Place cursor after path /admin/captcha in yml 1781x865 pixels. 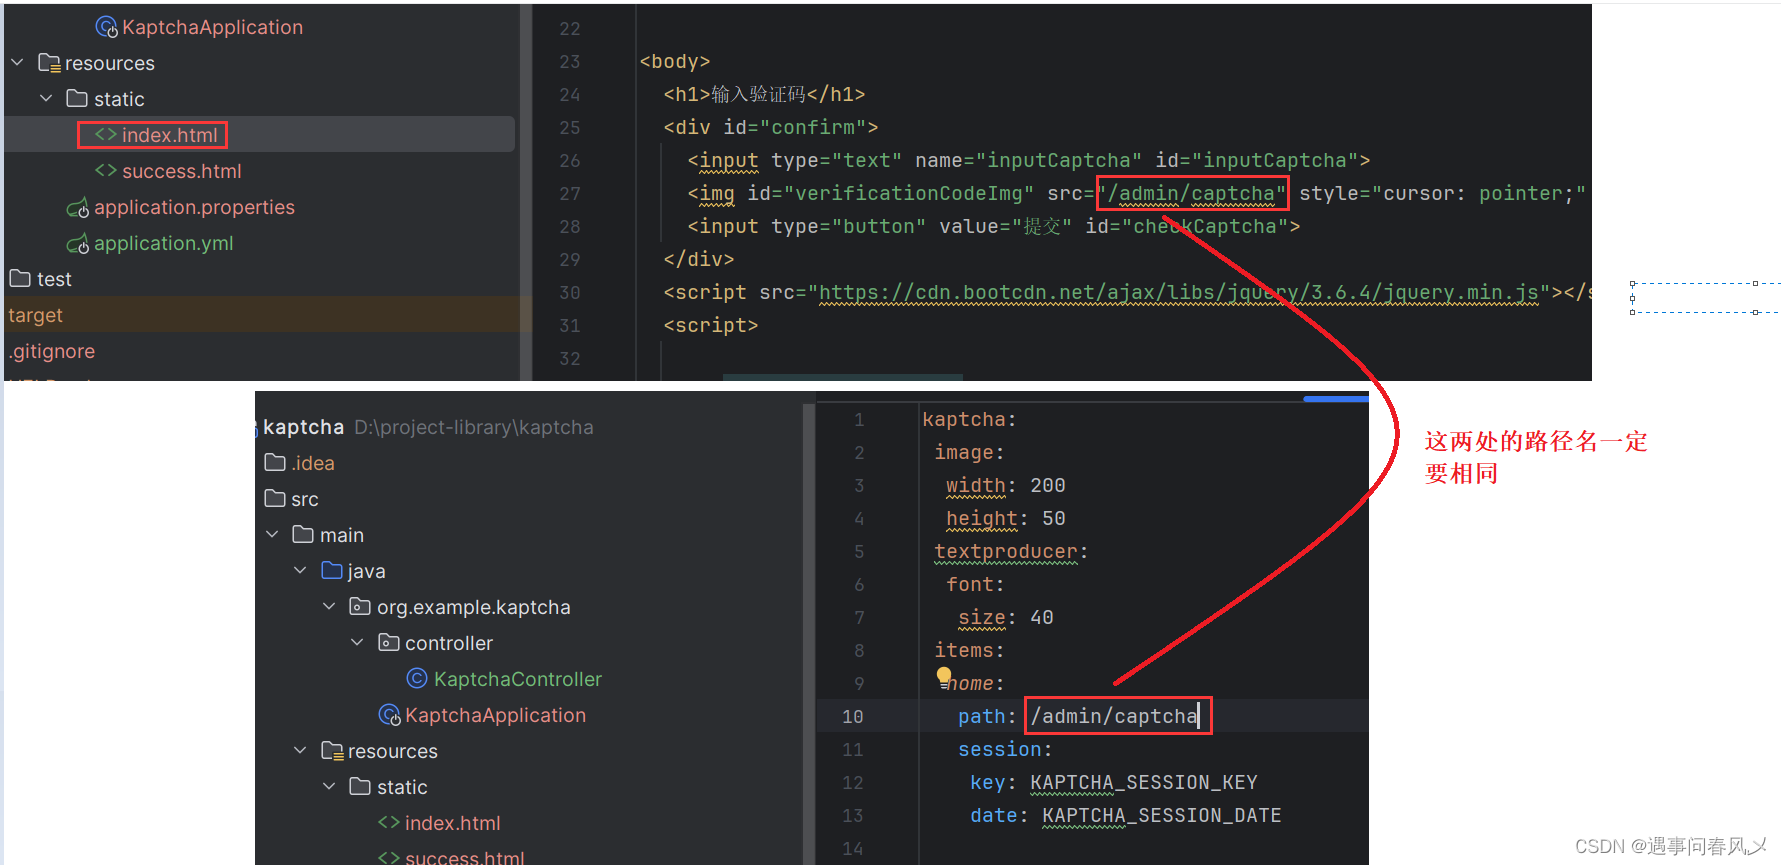click(1198, 716)
